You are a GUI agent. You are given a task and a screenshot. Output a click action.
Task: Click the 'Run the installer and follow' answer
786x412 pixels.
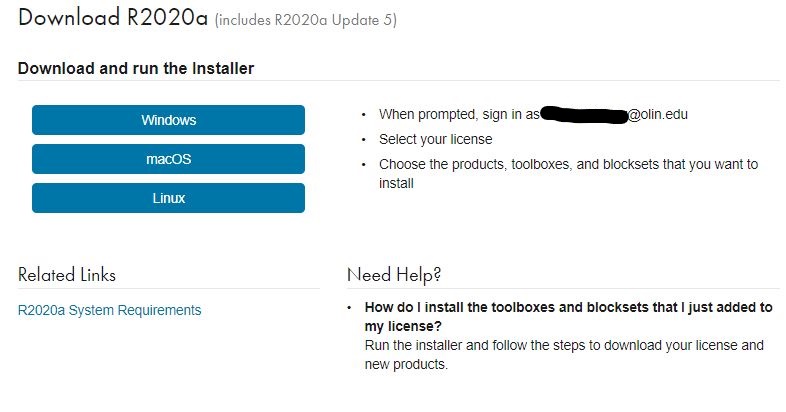pyautogui.click(x=564, y=354)
